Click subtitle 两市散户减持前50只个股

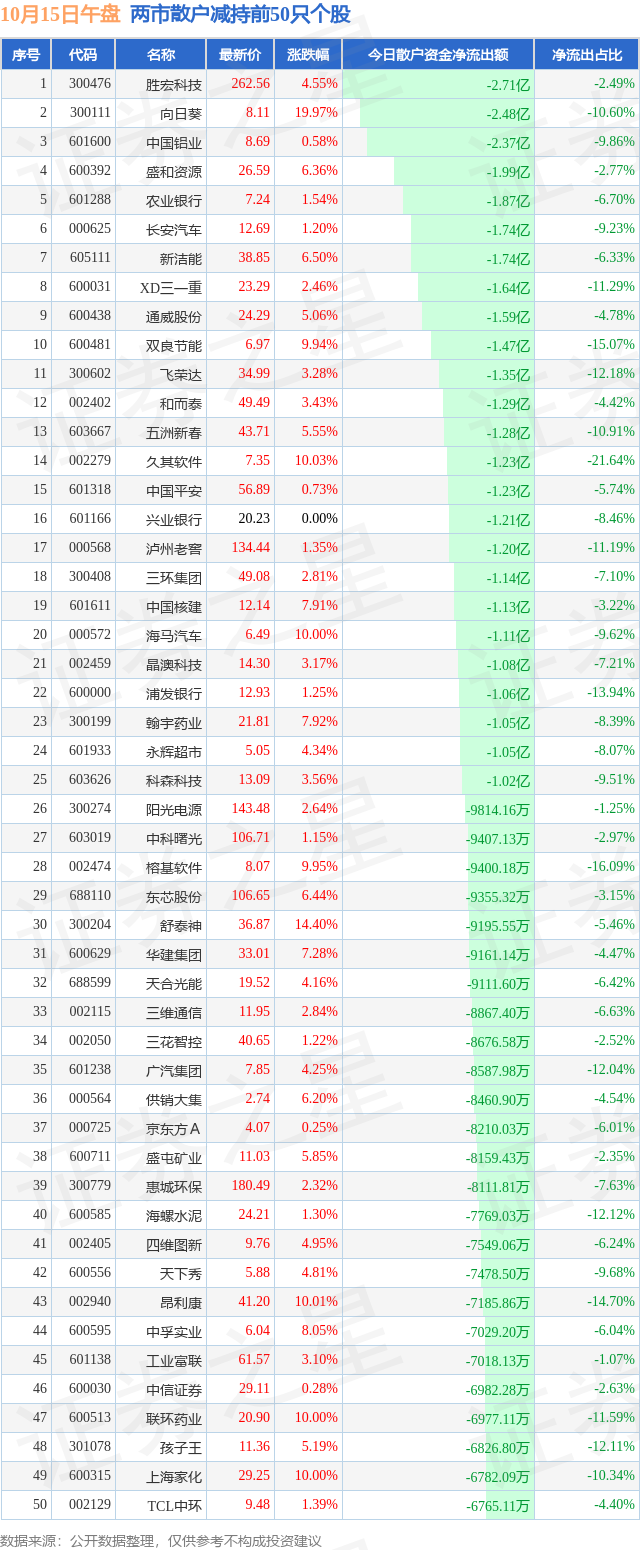coord(241,15)
